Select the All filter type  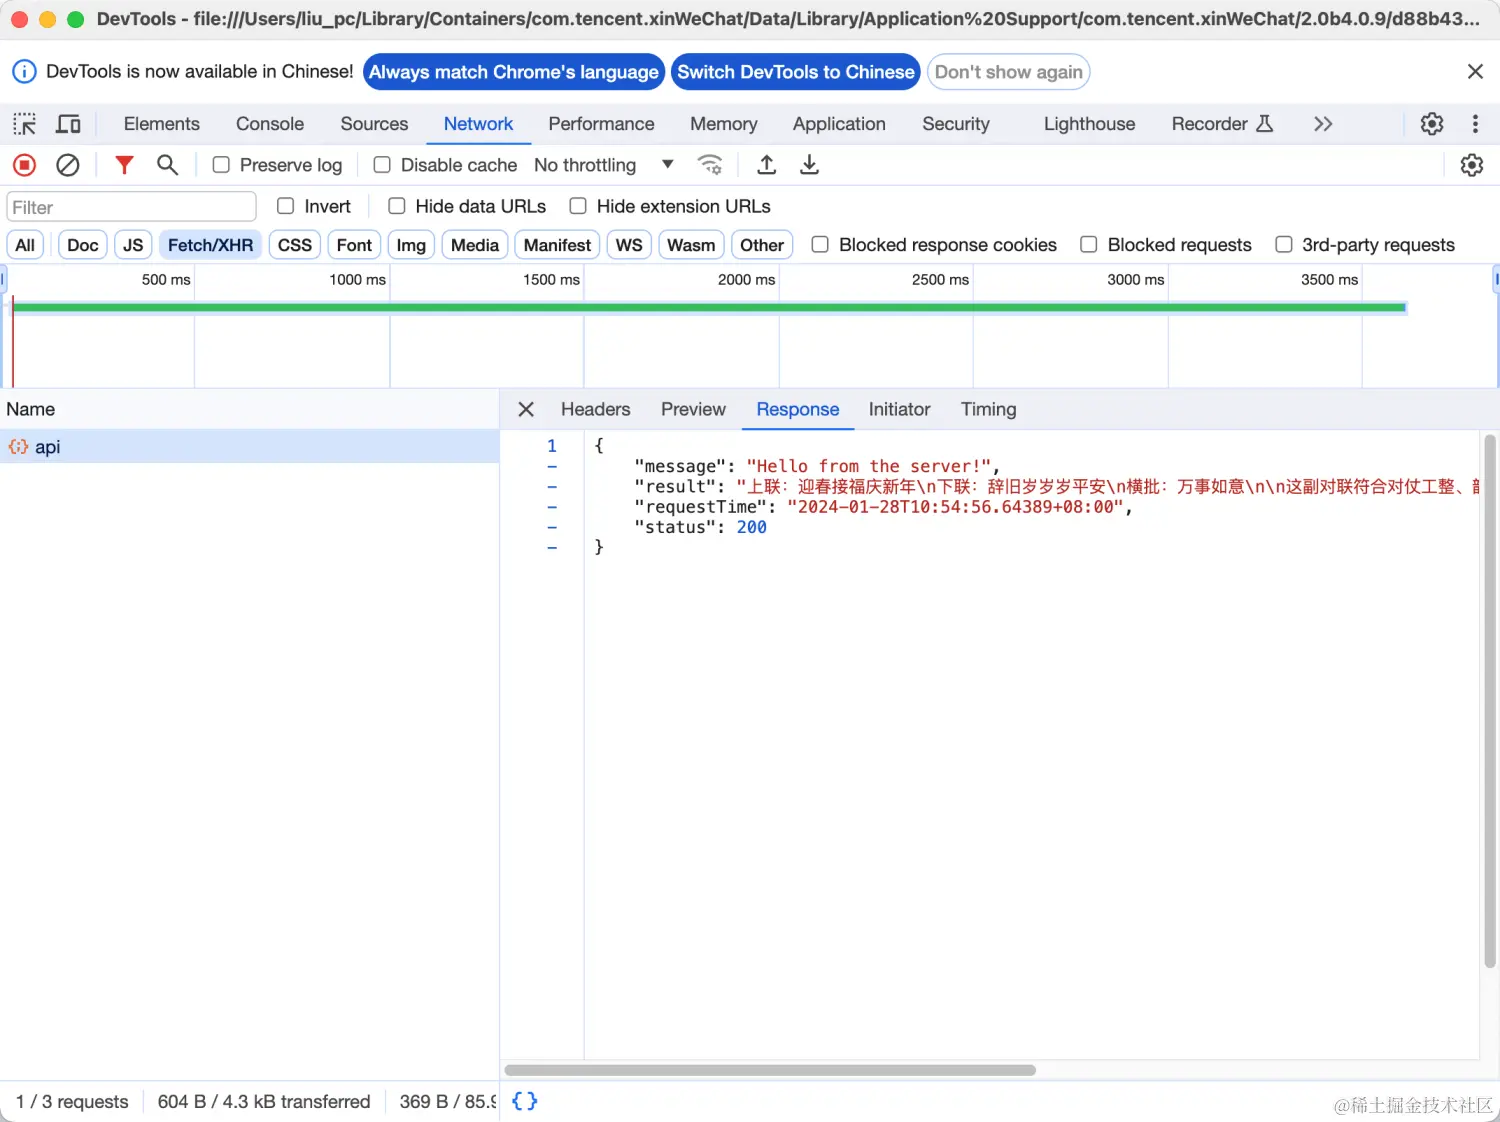(25, 245)
